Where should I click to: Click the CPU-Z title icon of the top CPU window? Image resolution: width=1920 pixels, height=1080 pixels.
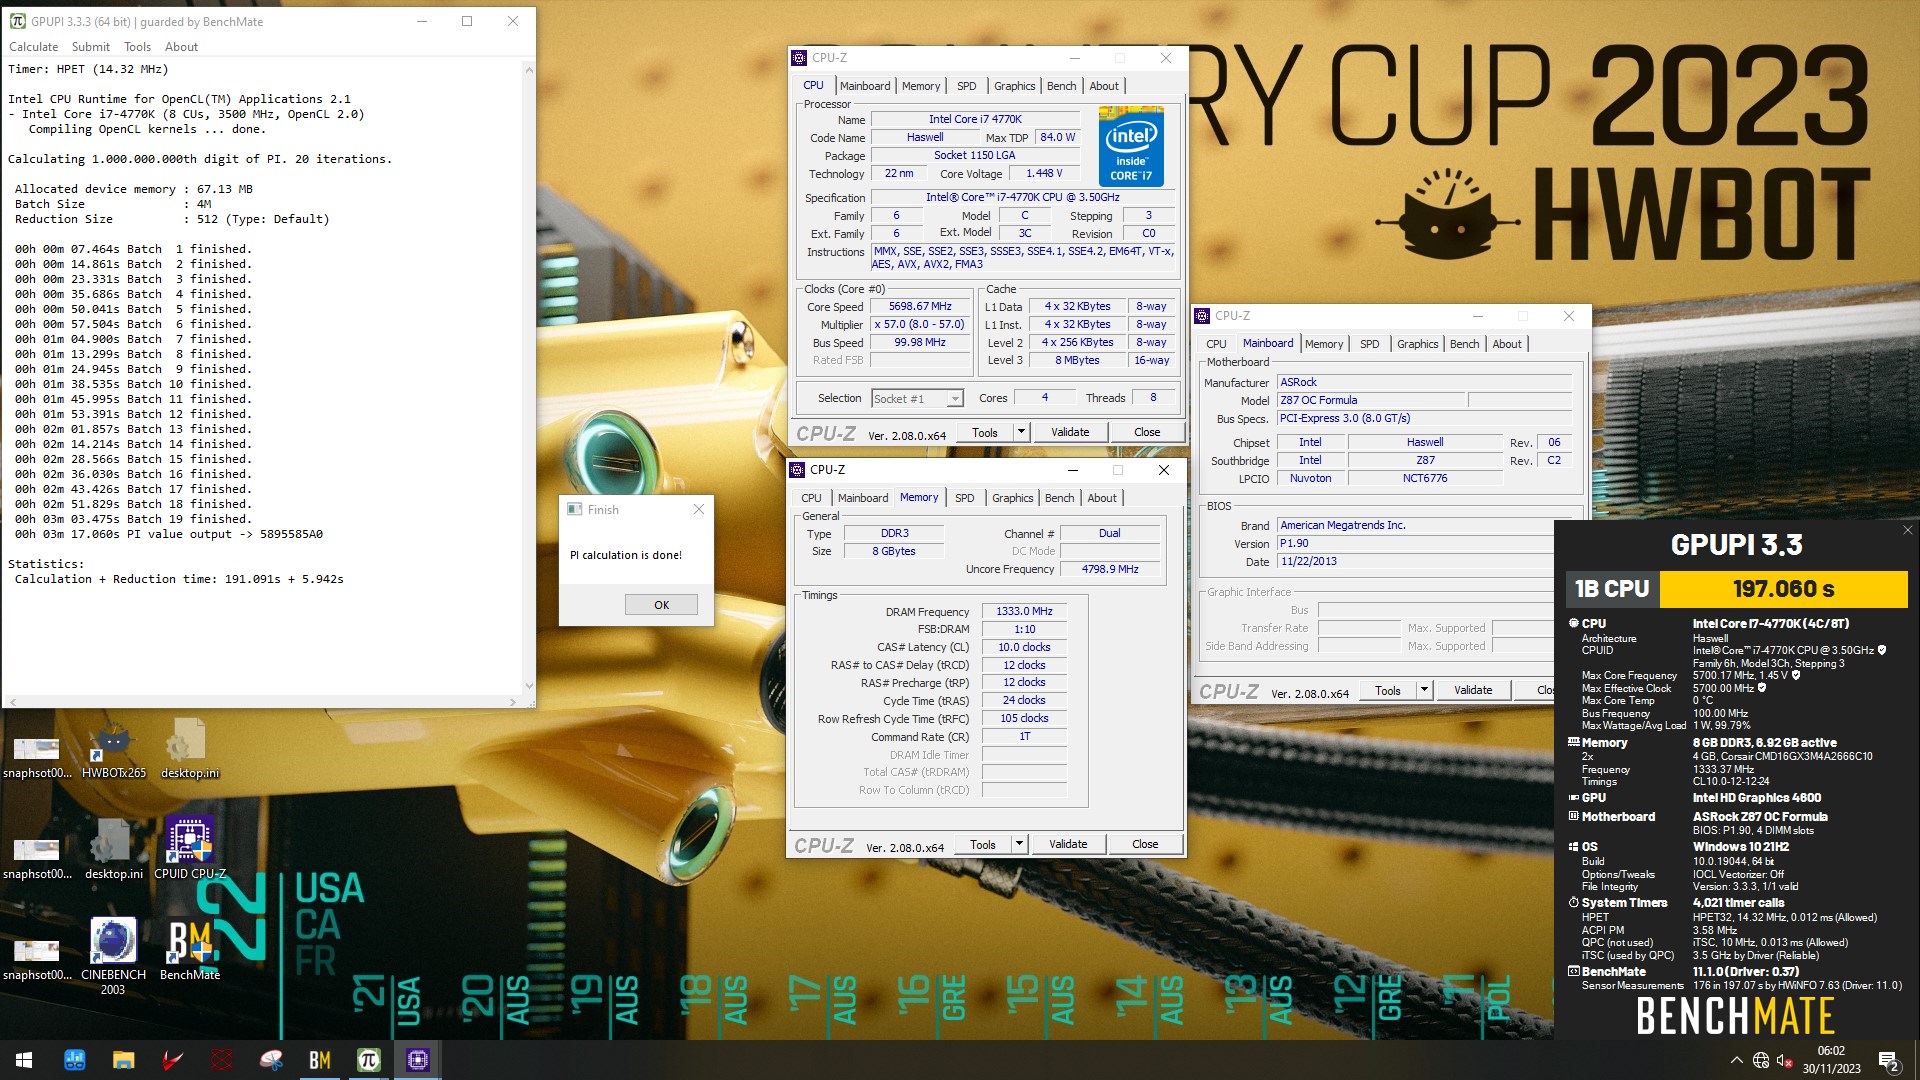coord(799,58)
